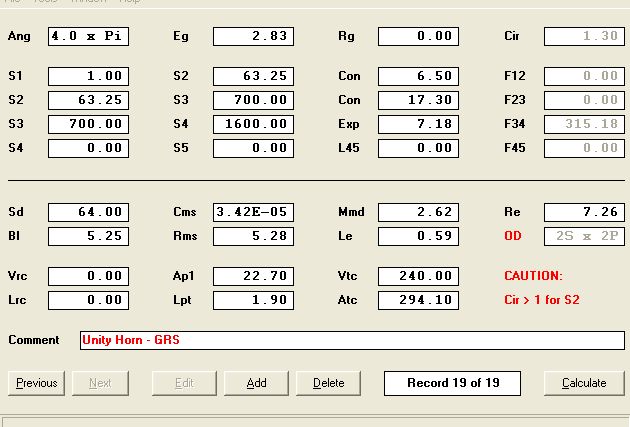Select the S2 field in the F23 row
630x427 pixels.
pos(88,100)
